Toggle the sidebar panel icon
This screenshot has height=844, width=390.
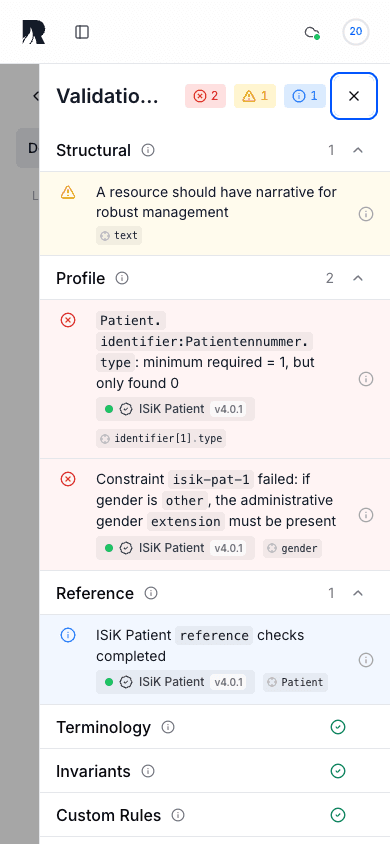tap(82, 32)
